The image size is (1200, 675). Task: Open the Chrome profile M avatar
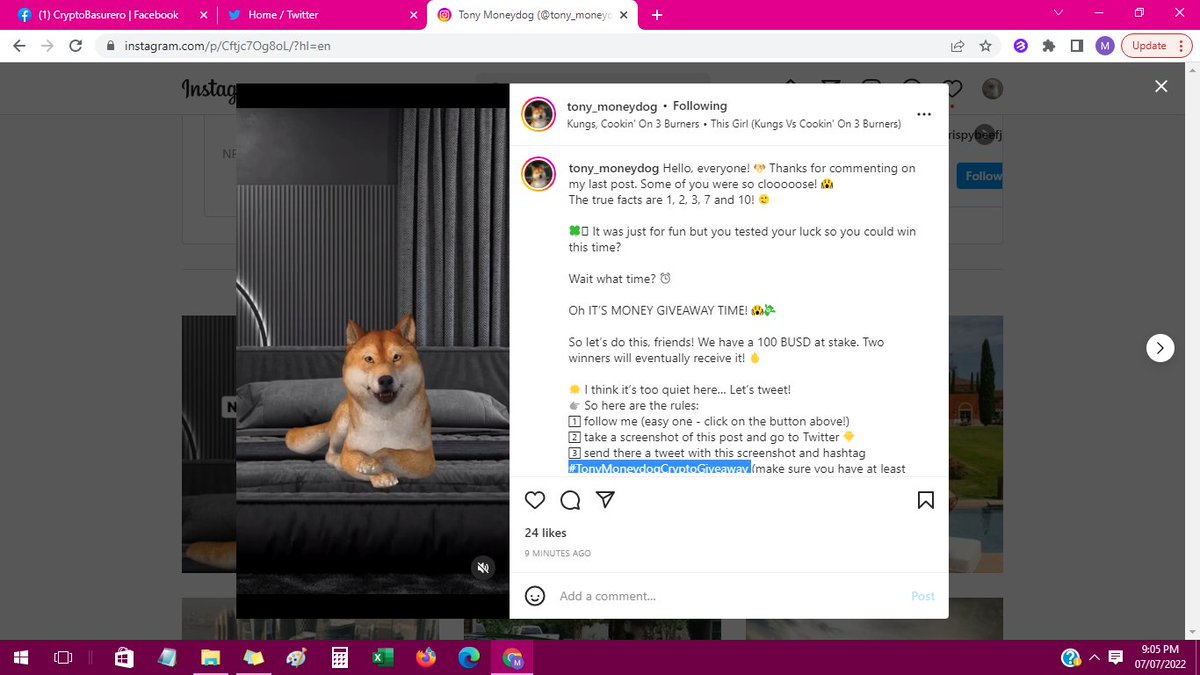click(1105, 46)
